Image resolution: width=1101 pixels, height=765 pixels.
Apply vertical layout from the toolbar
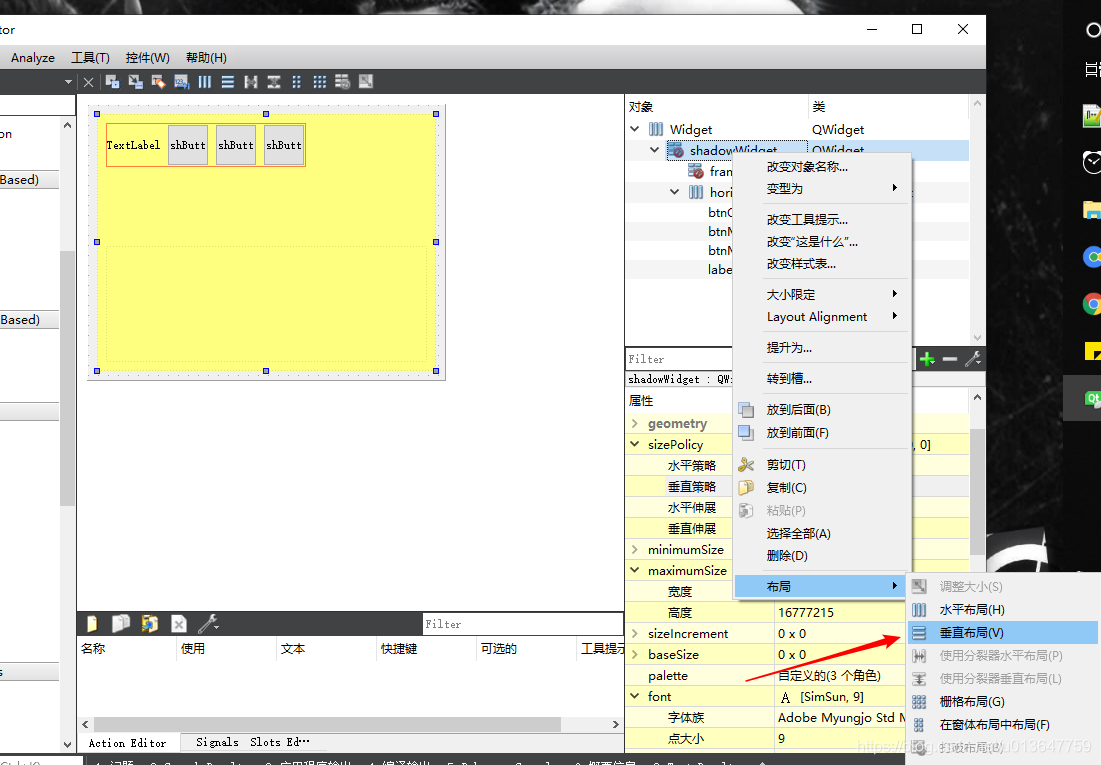[228, 82]
